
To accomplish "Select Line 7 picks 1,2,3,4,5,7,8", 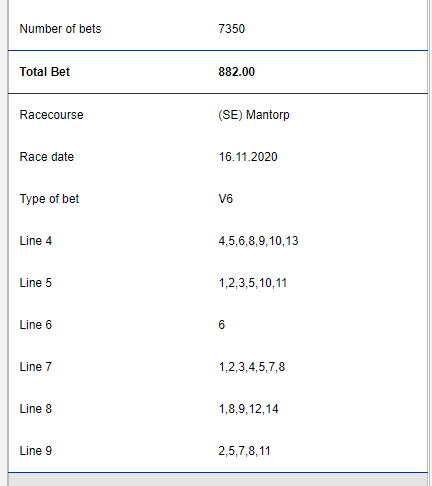I will point(252,367).
